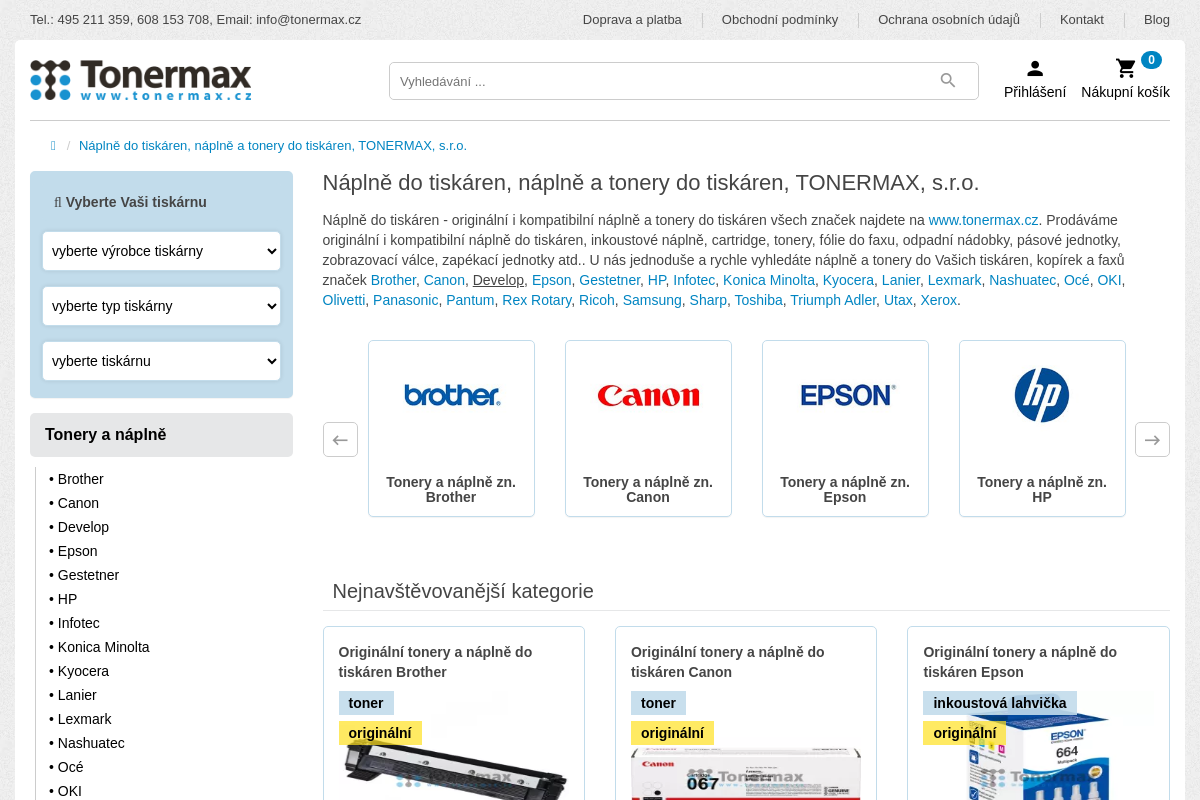Click 'Tonery a náplně zn. HP' caption
Image resolution: width=1200 pixels, height=800 pixels.
point(1042,490)
